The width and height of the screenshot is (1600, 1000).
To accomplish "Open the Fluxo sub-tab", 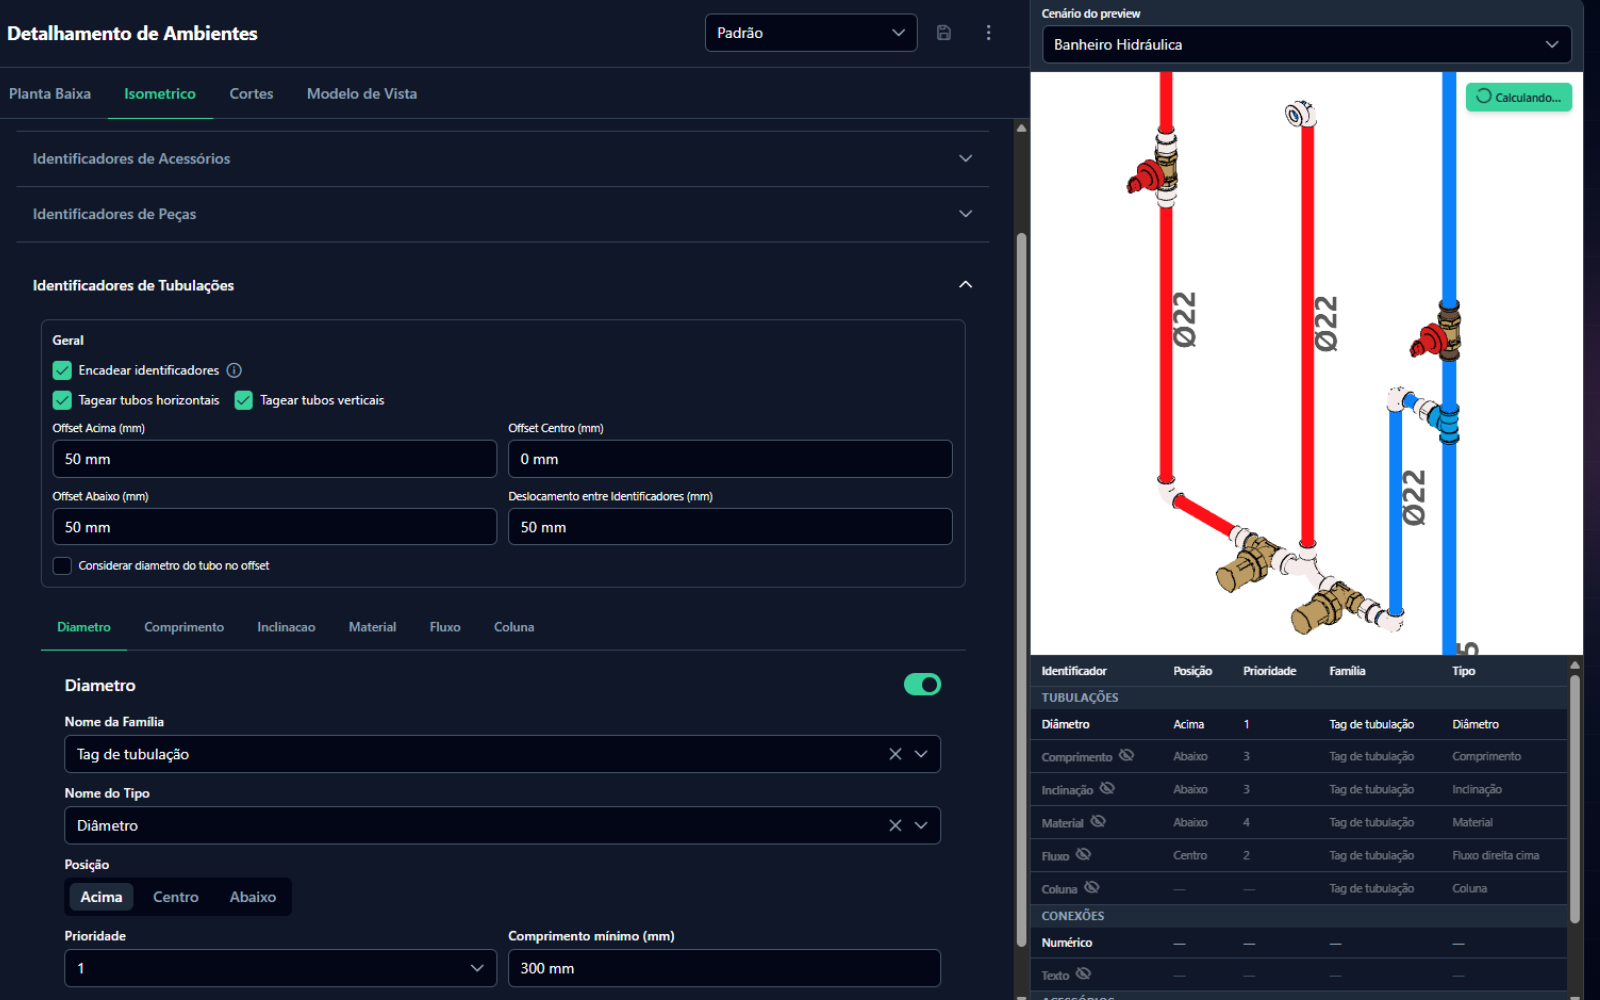I will pos(445,627).
